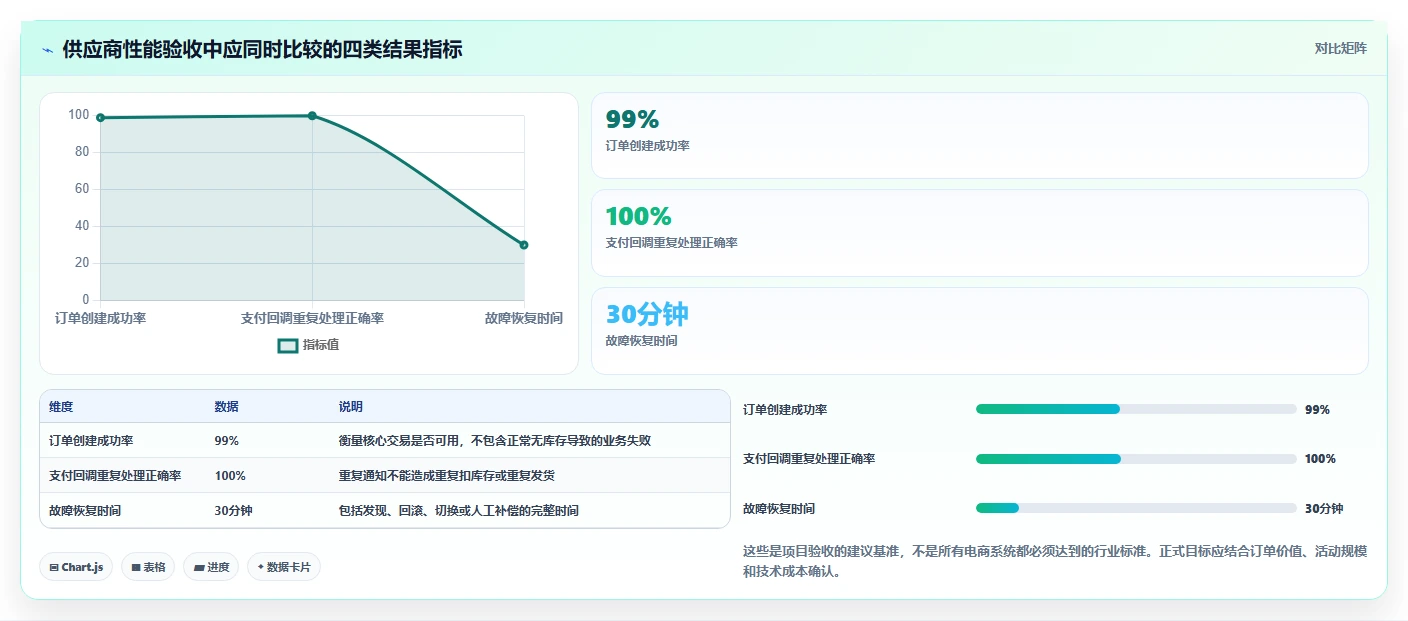This screenshot has width=1408, height=621.
Task: Click the 99% data cell in table
Action: point(226,441)
